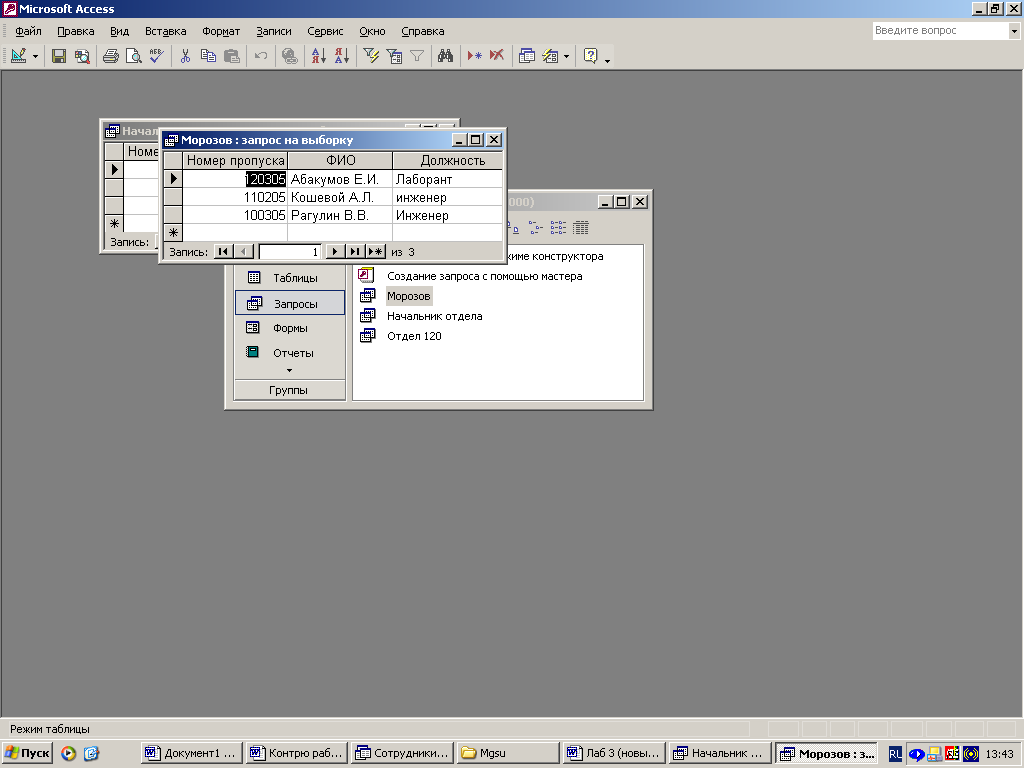Go to previous record in Морозов query
This screenshot has width=1024, height=768.
[244, 251]
